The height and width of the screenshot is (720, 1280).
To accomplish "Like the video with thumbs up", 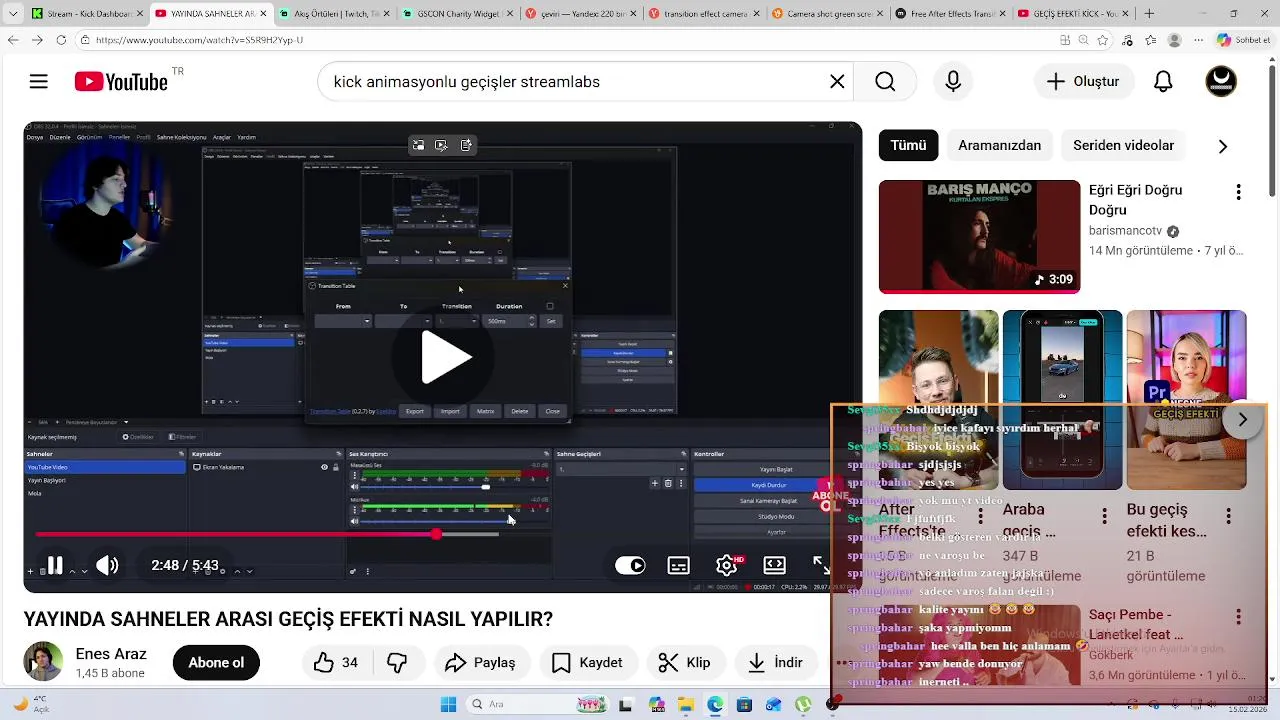I will pos(337,663).
